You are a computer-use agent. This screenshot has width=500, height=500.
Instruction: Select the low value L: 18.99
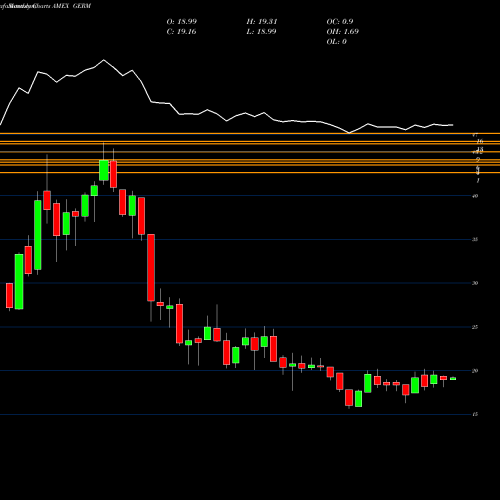[261, 32]
